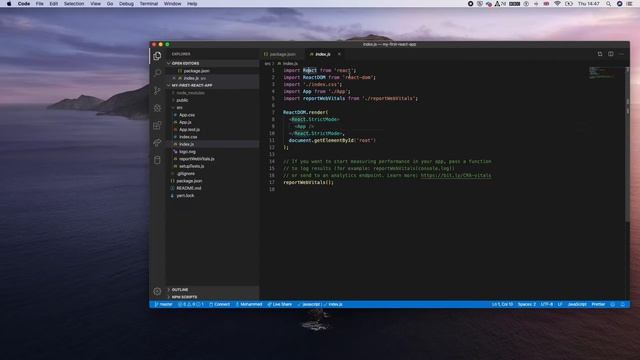Open the Debug menu
This screenshot has width=640, height=360.
pos(126,4)
